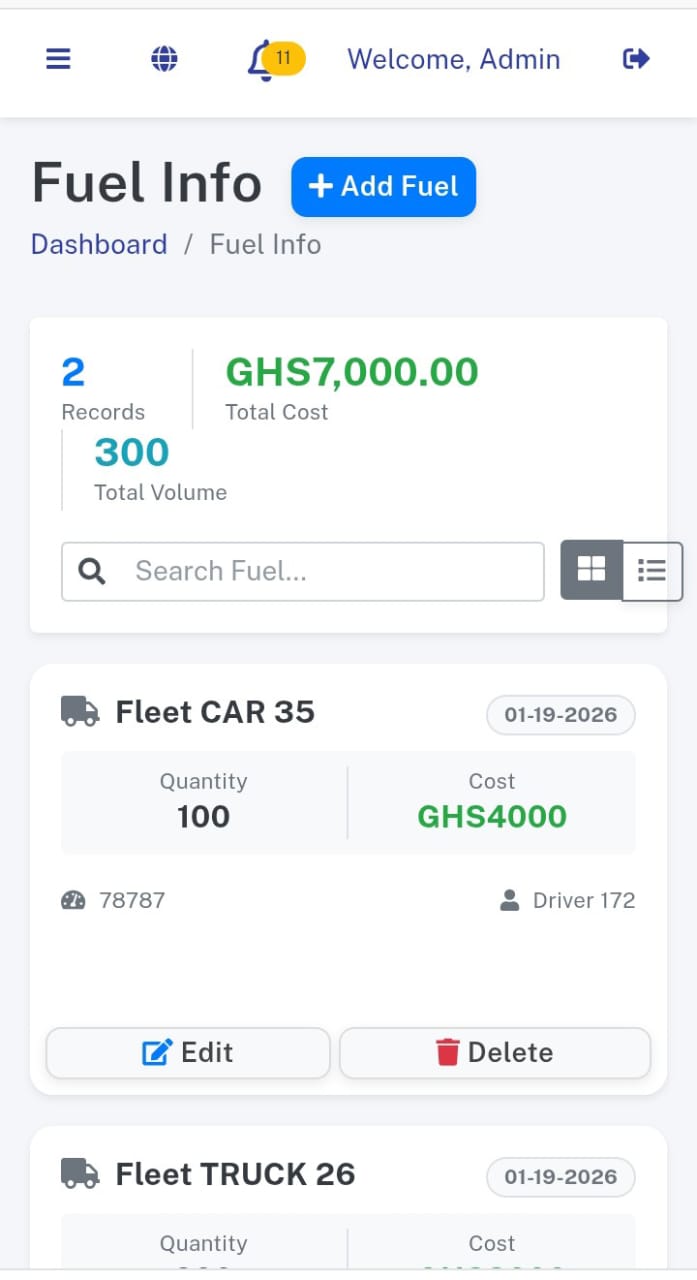Viewport: 697px width, 1280px height.
Task: Click the Welcome, Admin user label
Action: point(453,59)
